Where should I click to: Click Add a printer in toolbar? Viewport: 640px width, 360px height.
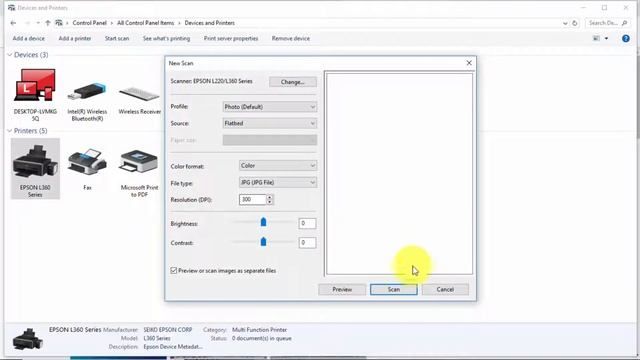coord(75,38)
